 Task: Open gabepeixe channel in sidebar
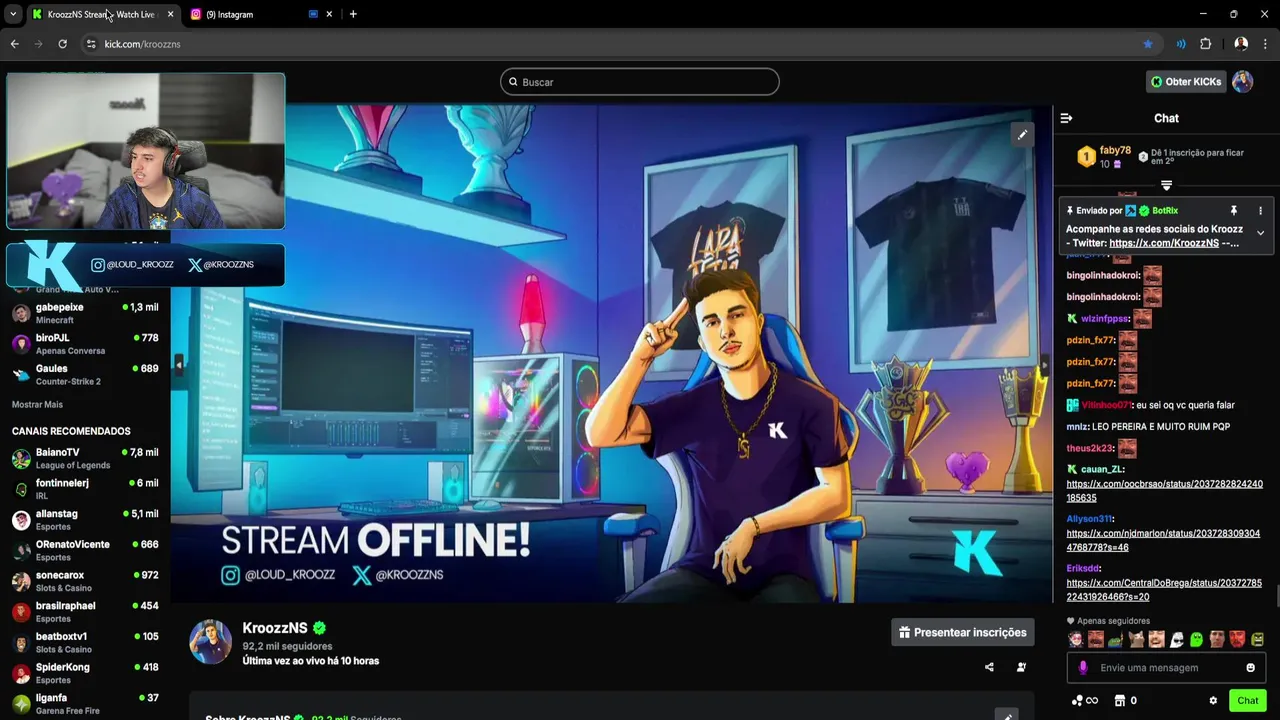[85, 313]
